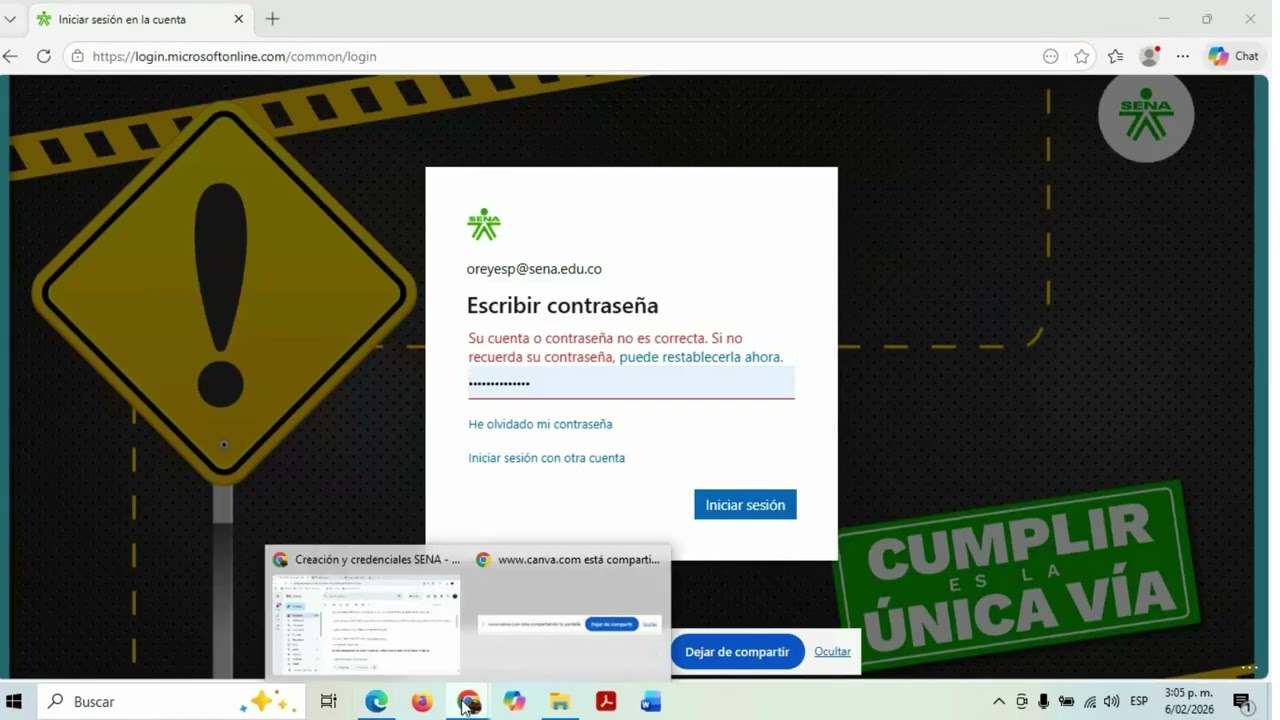This screenshot has width=1280, height=720.
Task: Close the 'Iniciar sesión en la cuenta' tab
Action: coord(239,19)
